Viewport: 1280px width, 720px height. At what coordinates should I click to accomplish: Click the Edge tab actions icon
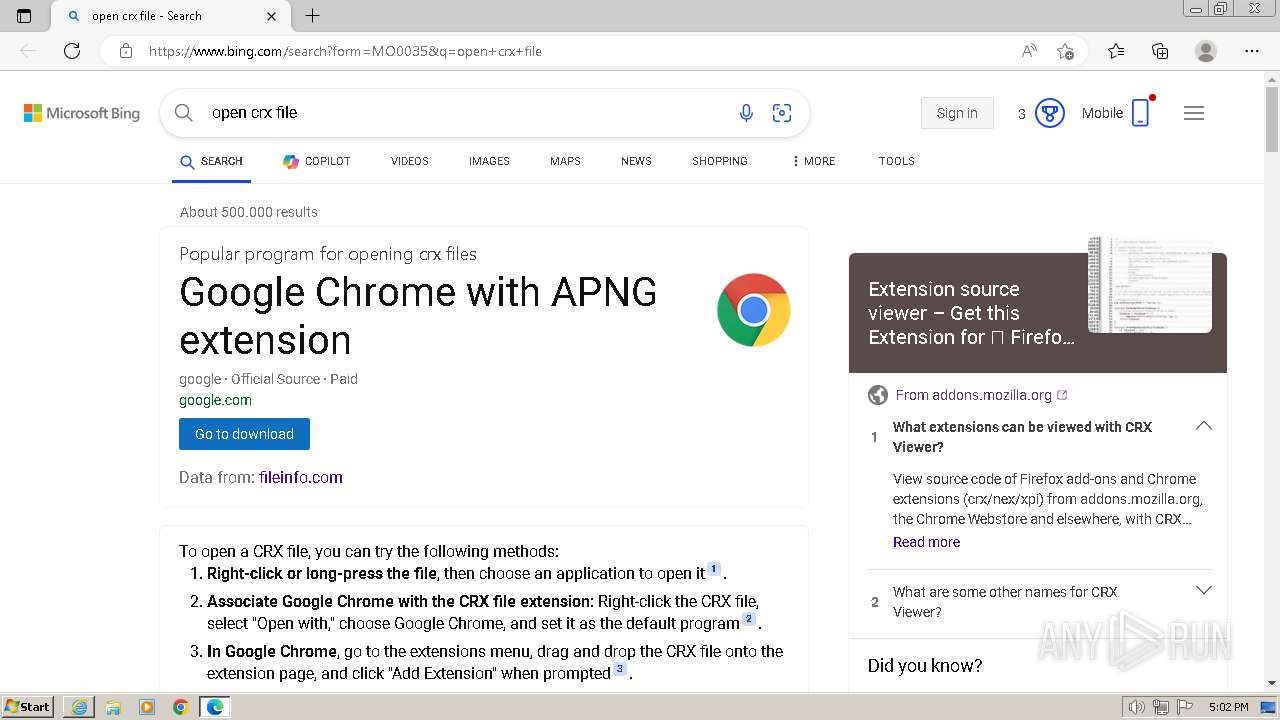(24, 16)
